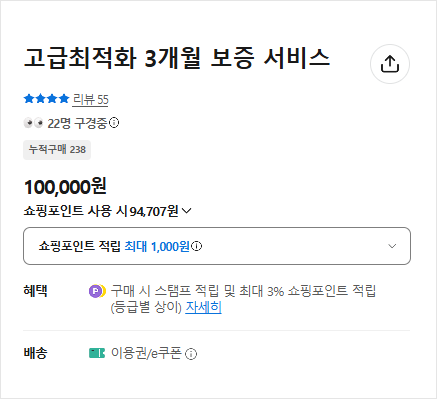Click the share upload icon button

[390, 64]
